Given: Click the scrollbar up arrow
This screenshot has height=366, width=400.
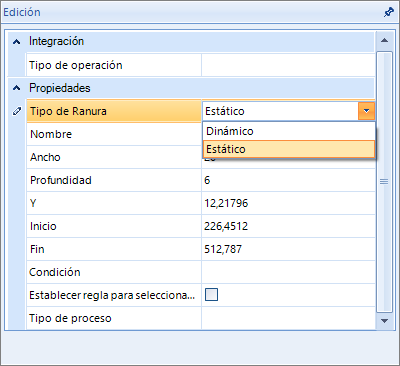Looking at the screenshot, I should [x=384, y=40].
